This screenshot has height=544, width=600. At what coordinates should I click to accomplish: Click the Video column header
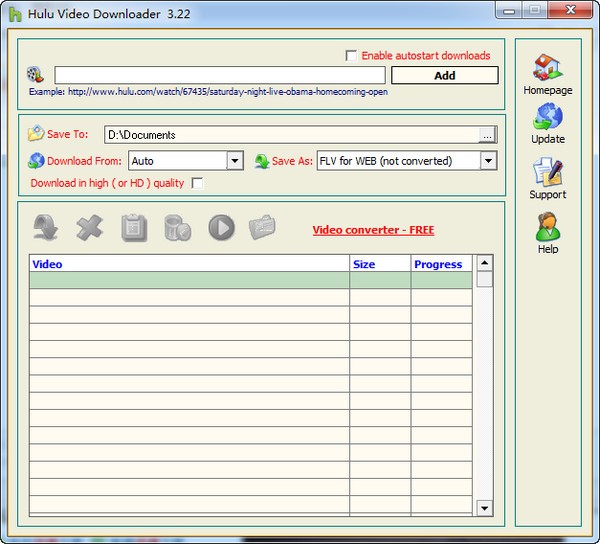tap(189, 264)
